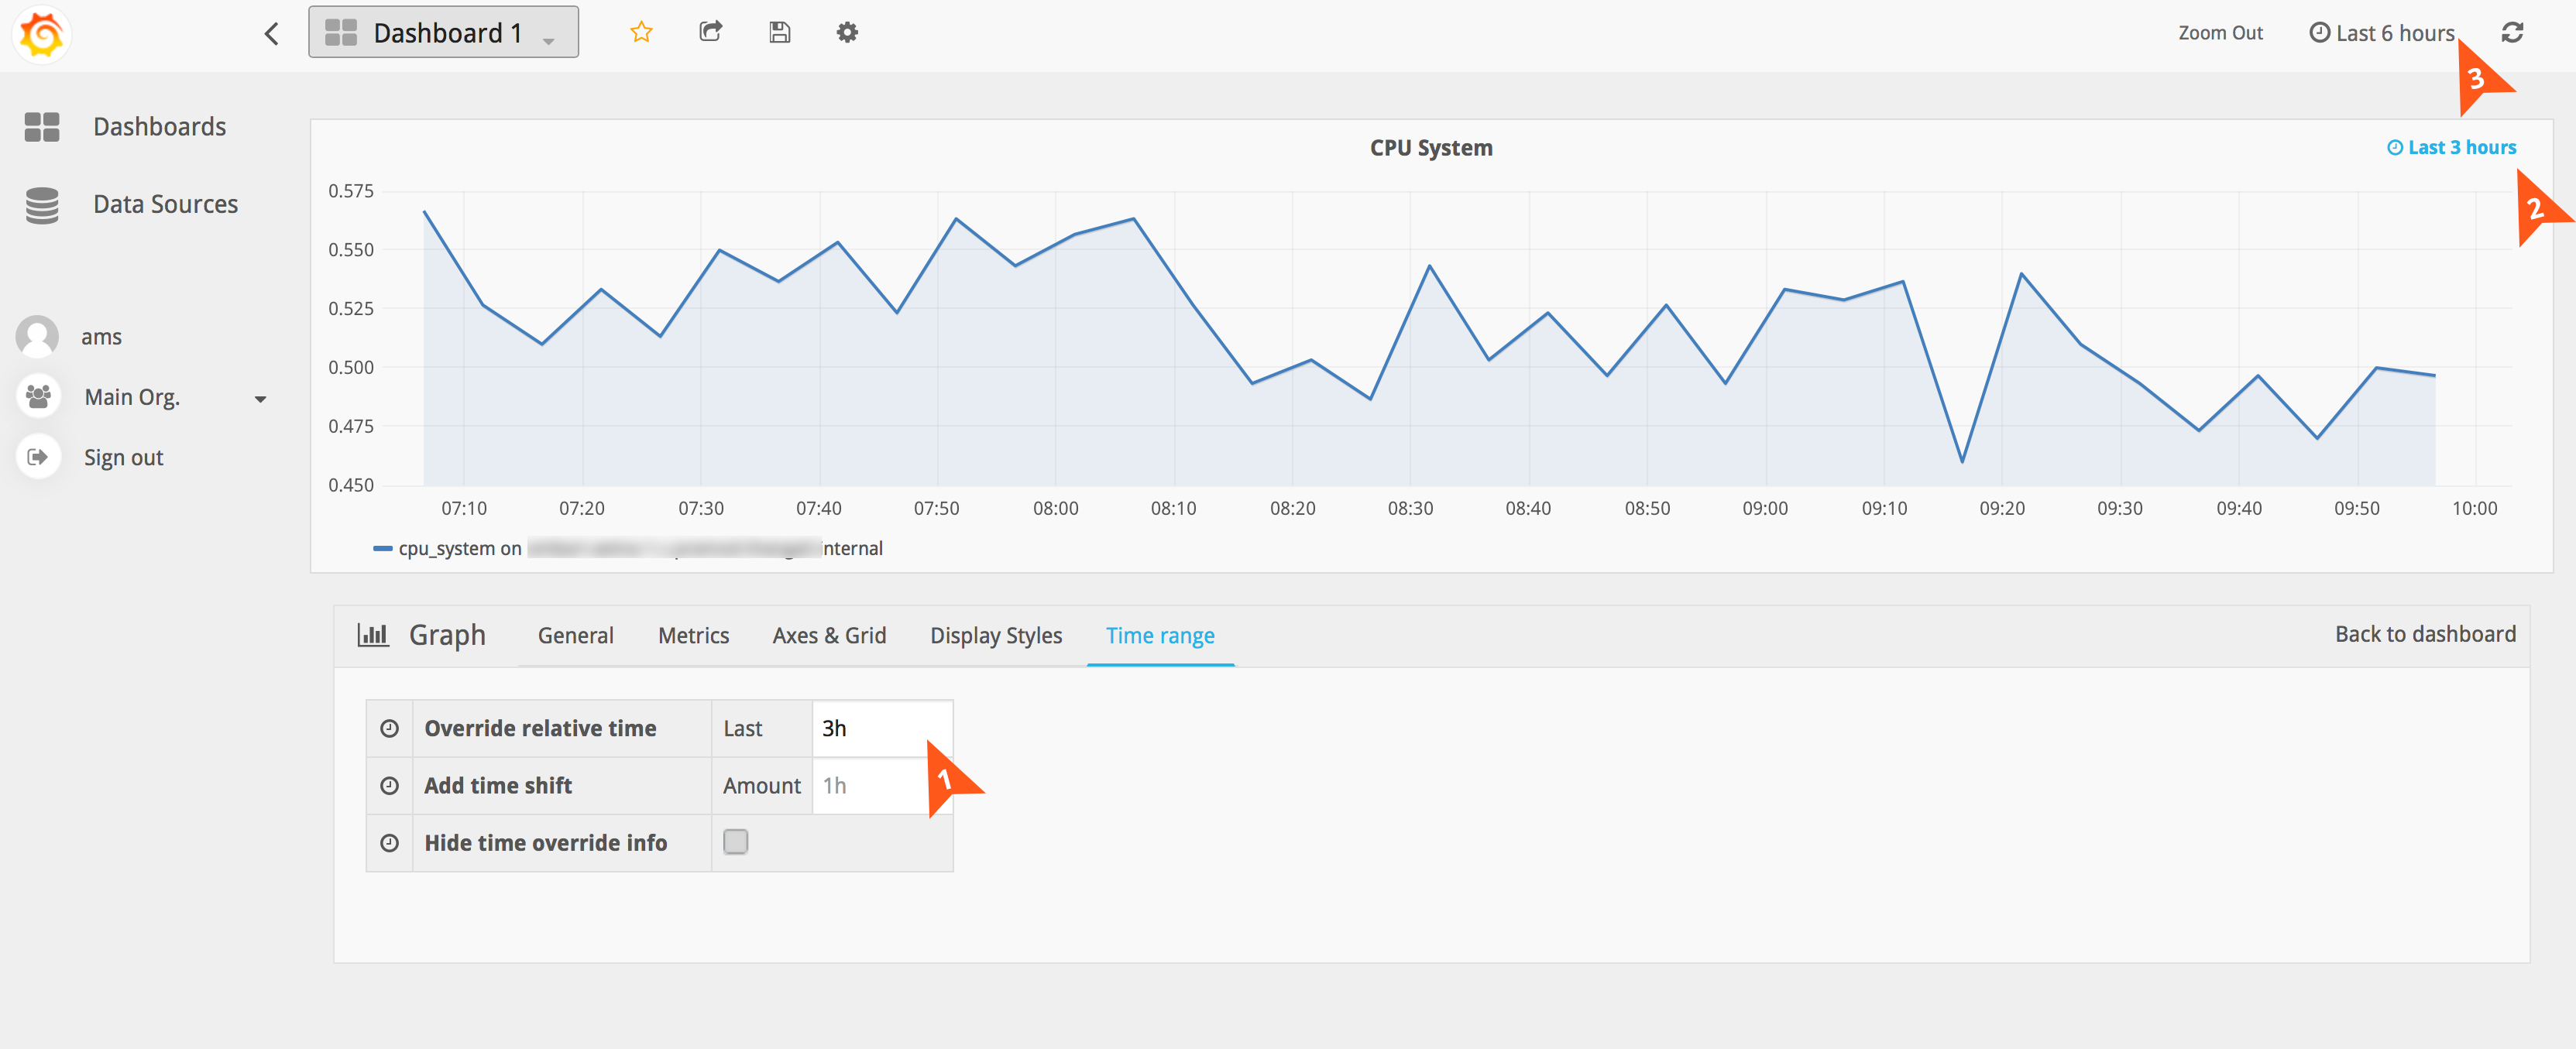The height and width of the screenshot is (1049, 2576).
Task: Collapse the side menu with the arrow
Action: (271, 34)
